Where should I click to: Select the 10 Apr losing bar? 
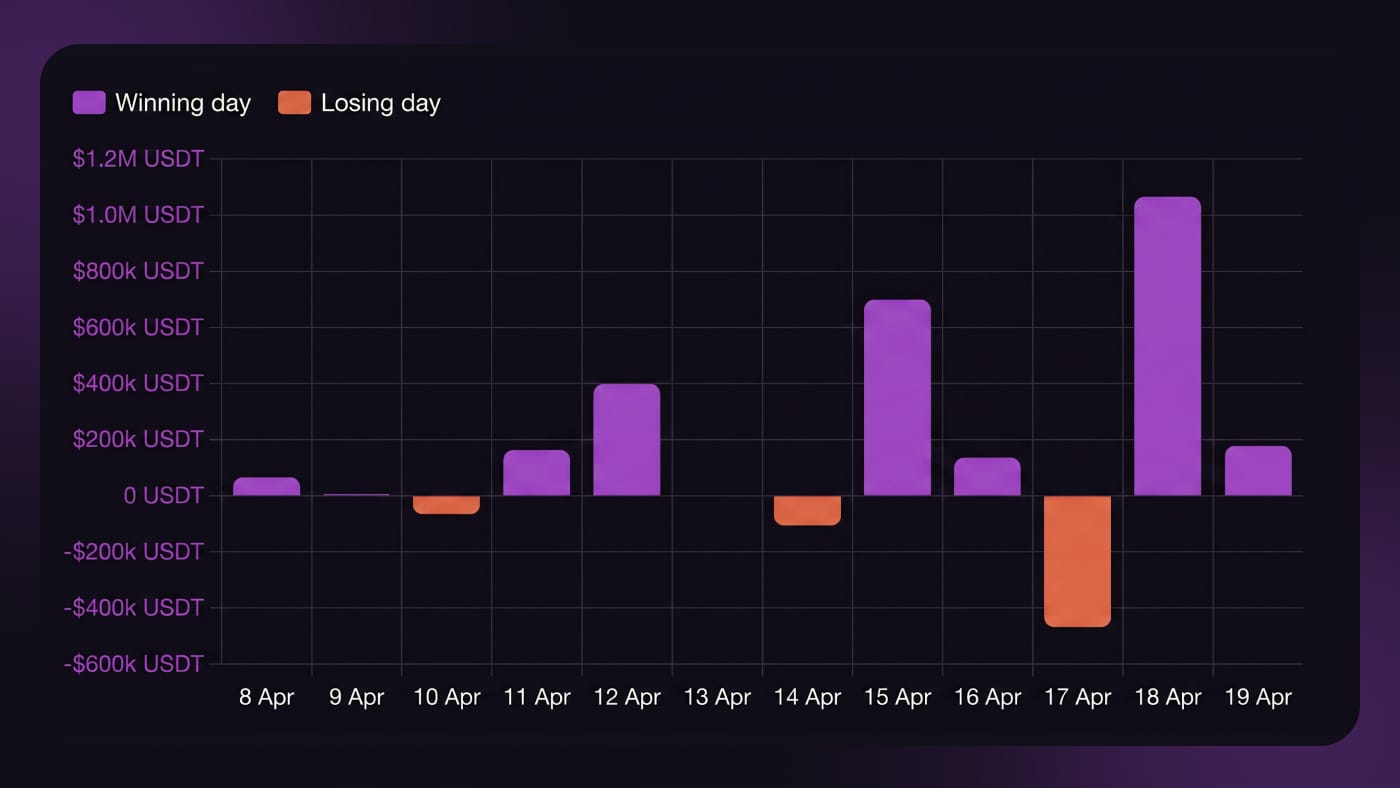pos(446,505)
